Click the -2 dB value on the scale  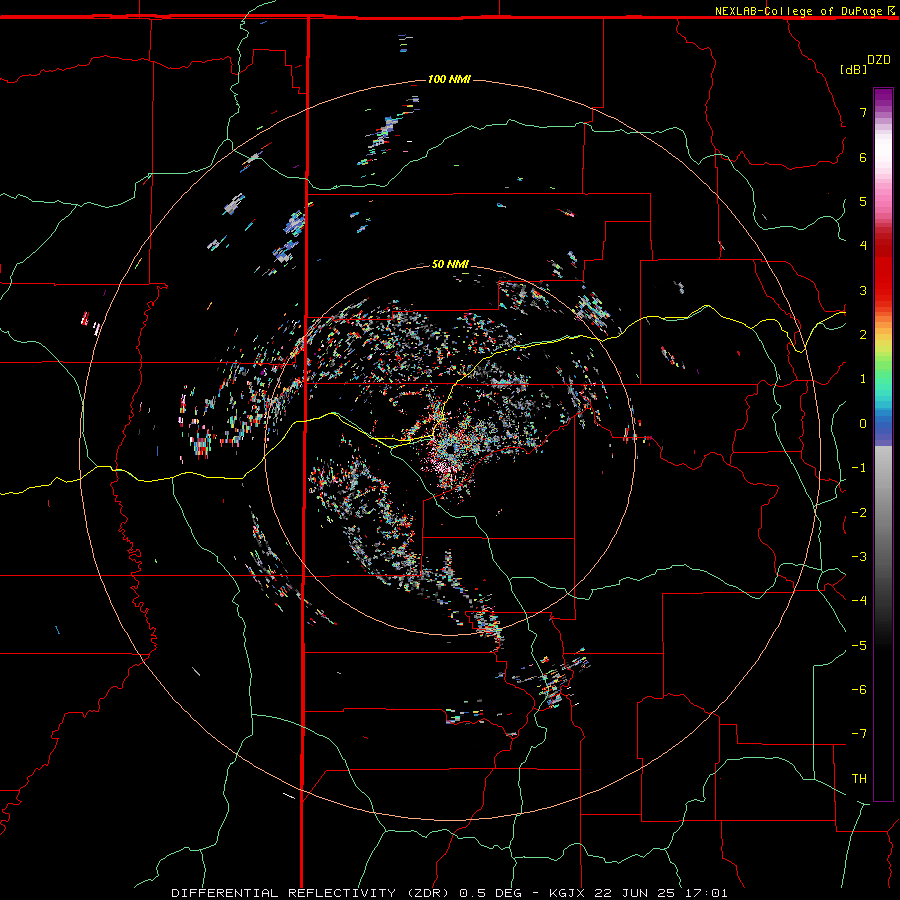click(x=859, y=513)
